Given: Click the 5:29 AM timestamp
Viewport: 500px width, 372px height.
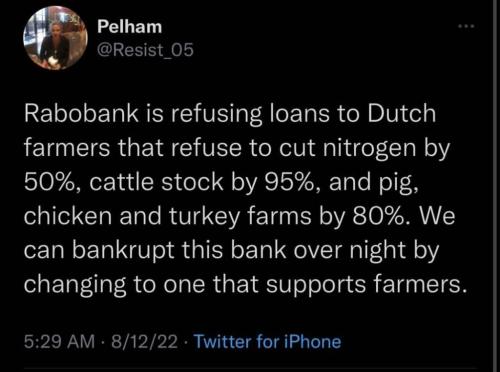Looking at the screenshot, I should pos(60,342).
